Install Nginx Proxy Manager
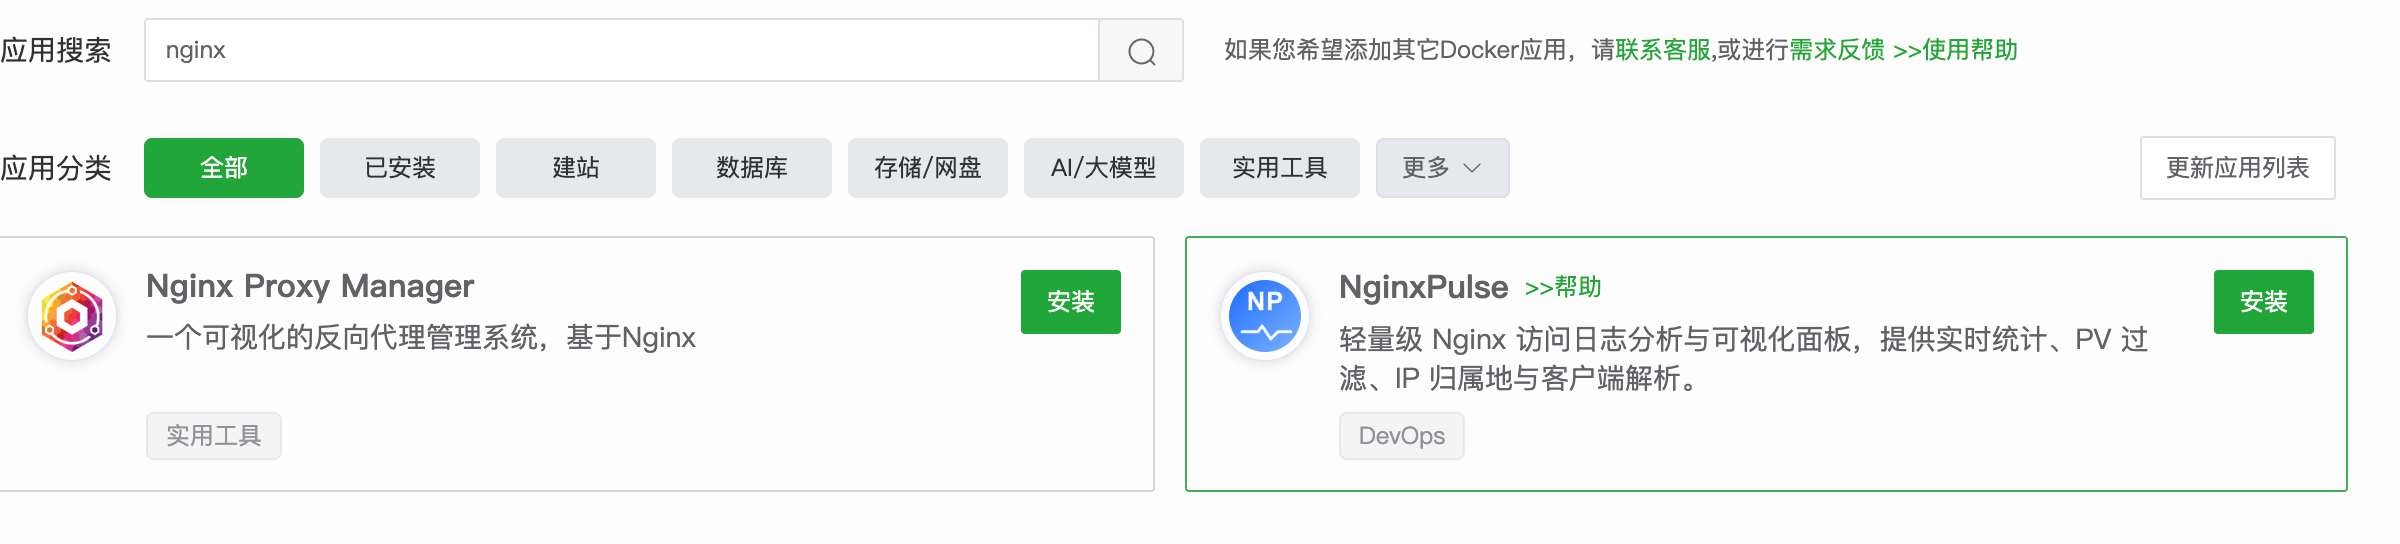 click(1070, 302)
